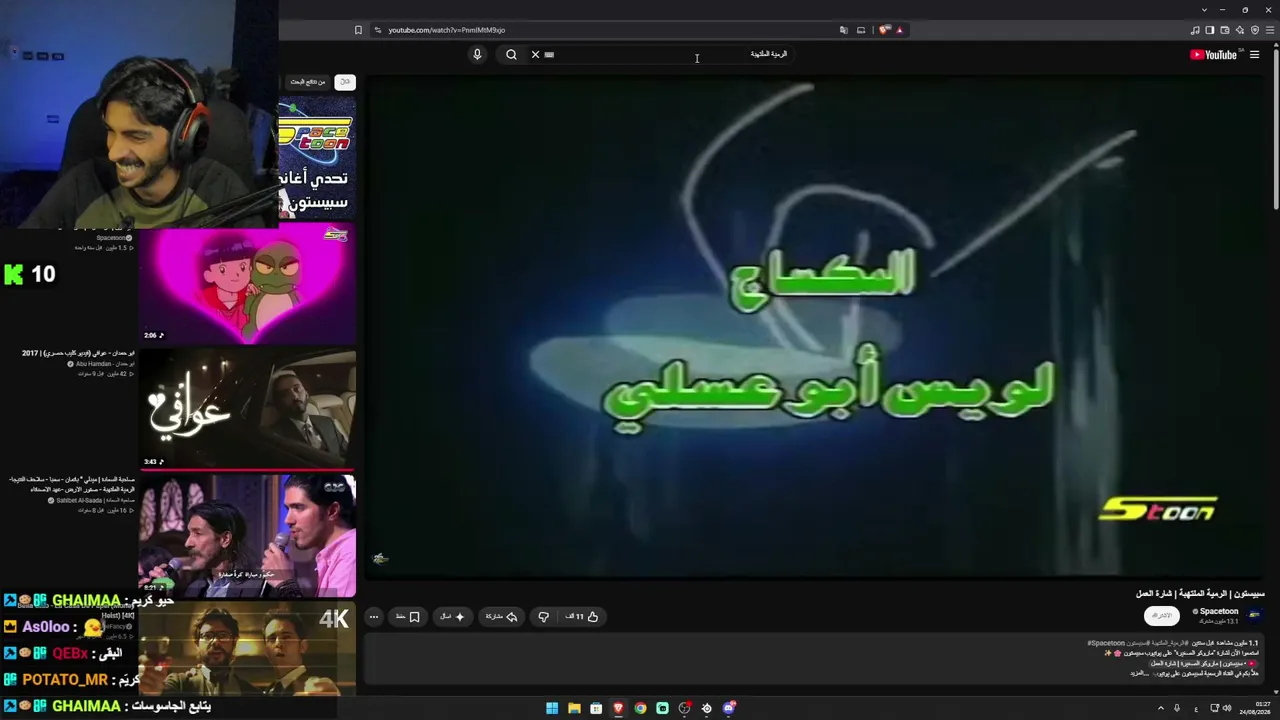Image resolution: width=1280 pixels, height=720 pixels.
Task: Open the Abu Hamdan 2017 video title
Action: 78,353
